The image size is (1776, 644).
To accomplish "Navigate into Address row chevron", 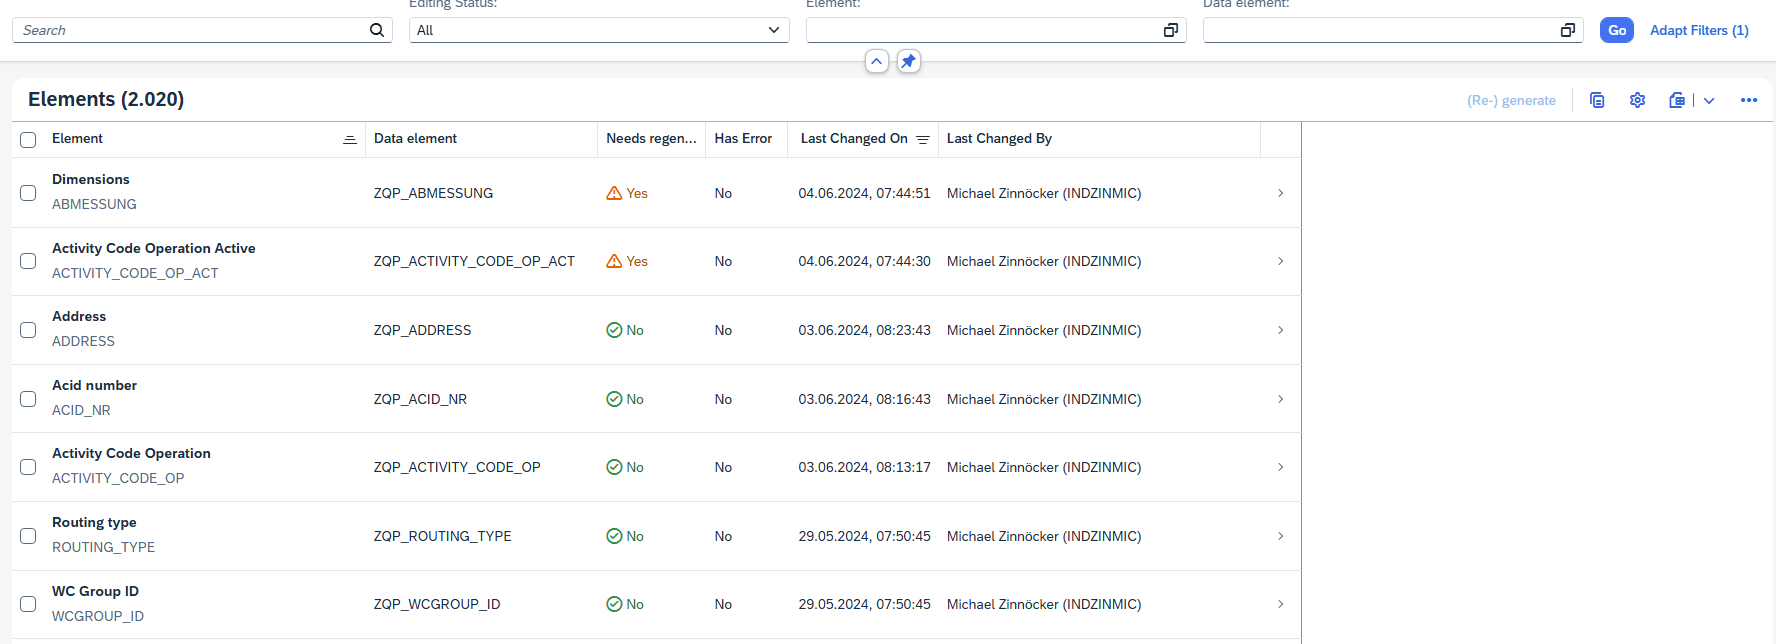I will (x=1280, y=330).
